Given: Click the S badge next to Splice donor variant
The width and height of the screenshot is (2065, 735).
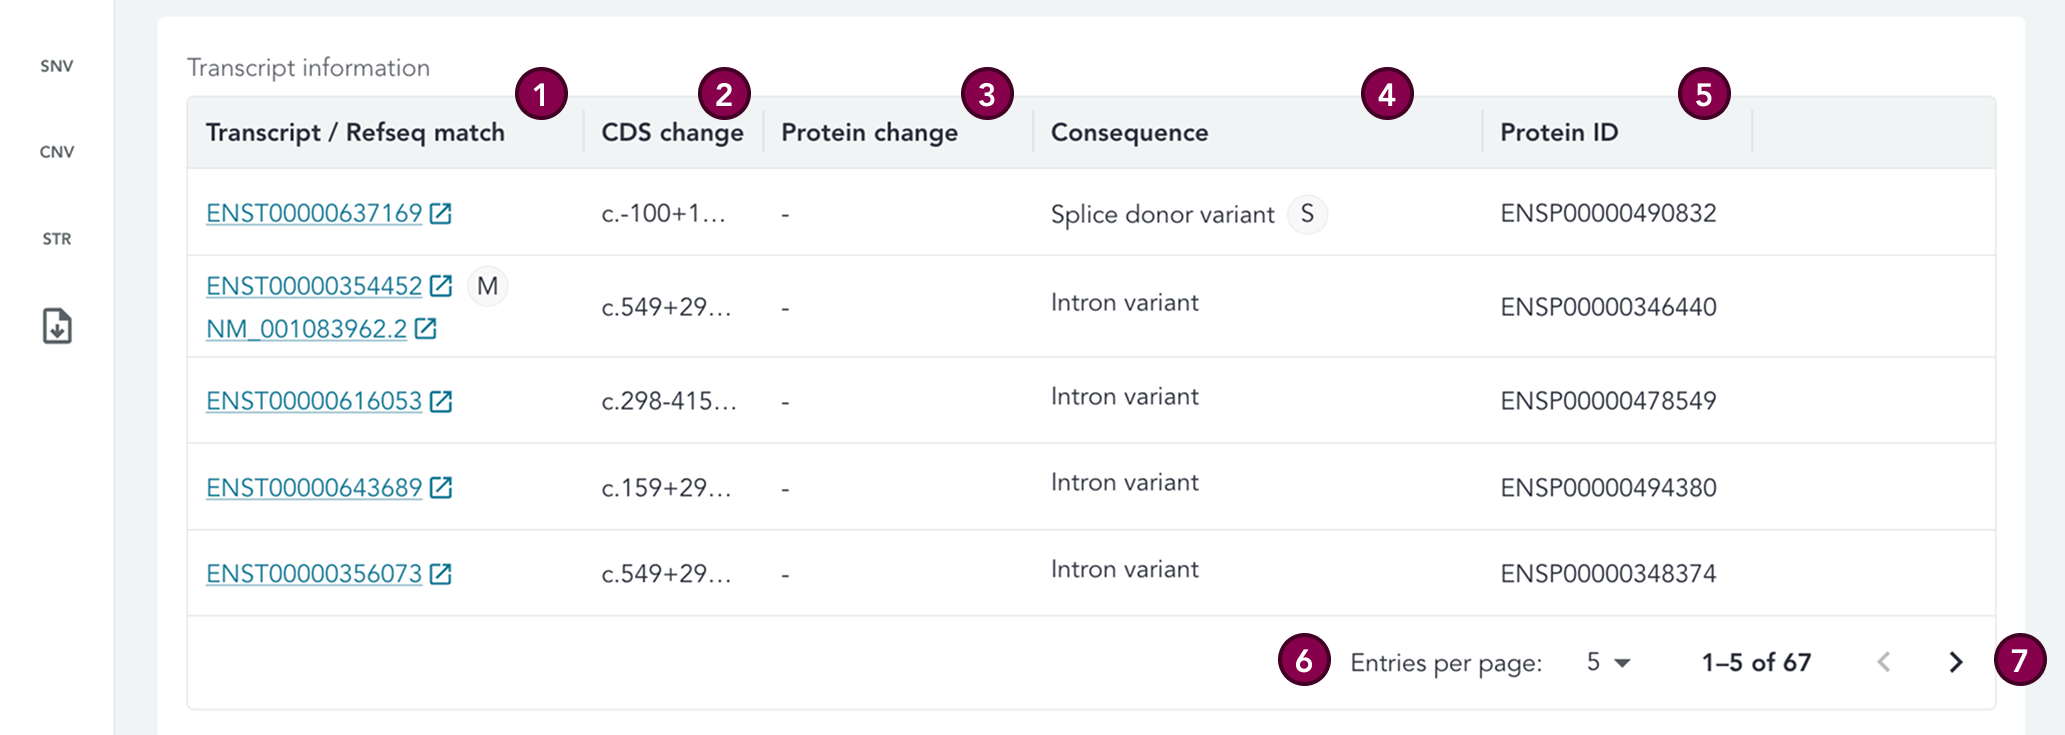Looking at the screenshot, I should tap(1307, 214).
